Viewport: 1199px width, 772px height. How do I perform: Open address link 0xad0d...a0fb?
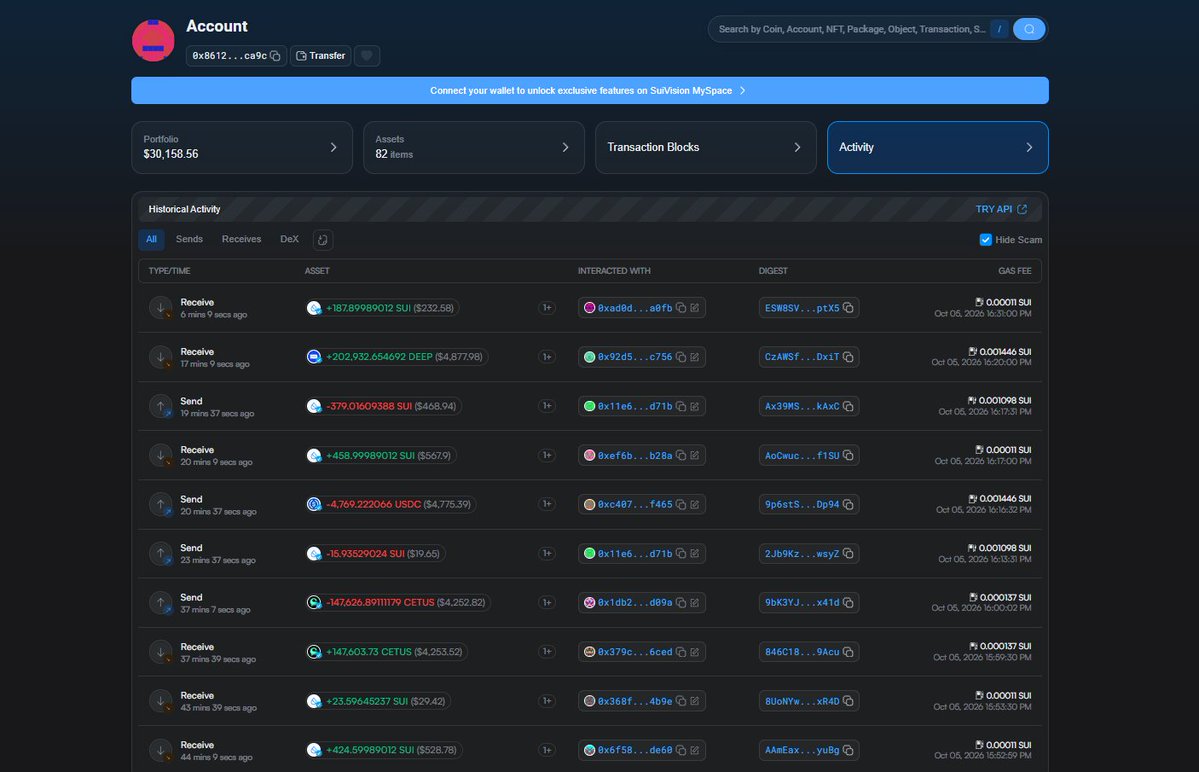(x=635, y=308)
